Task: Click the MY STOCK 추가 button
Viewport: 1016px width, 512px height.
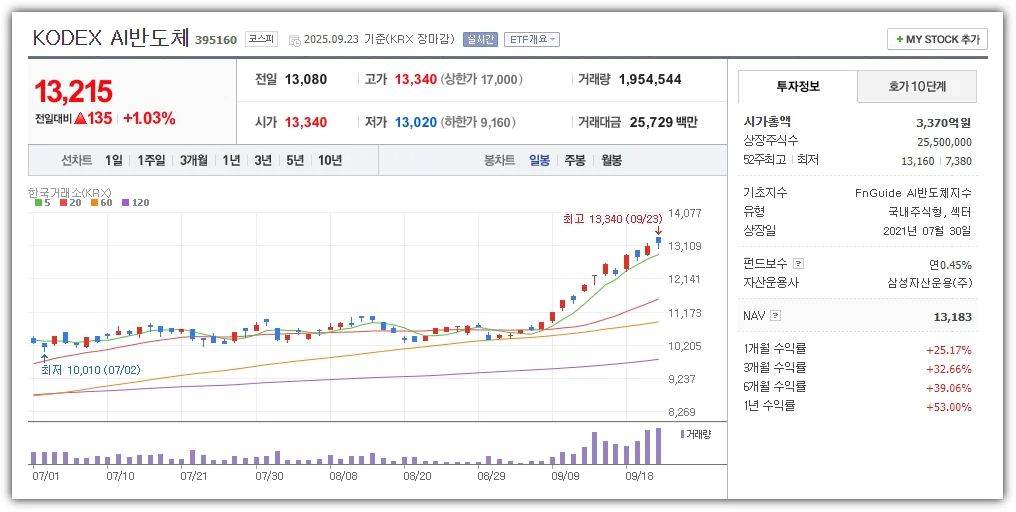Action: coord(937,39)
